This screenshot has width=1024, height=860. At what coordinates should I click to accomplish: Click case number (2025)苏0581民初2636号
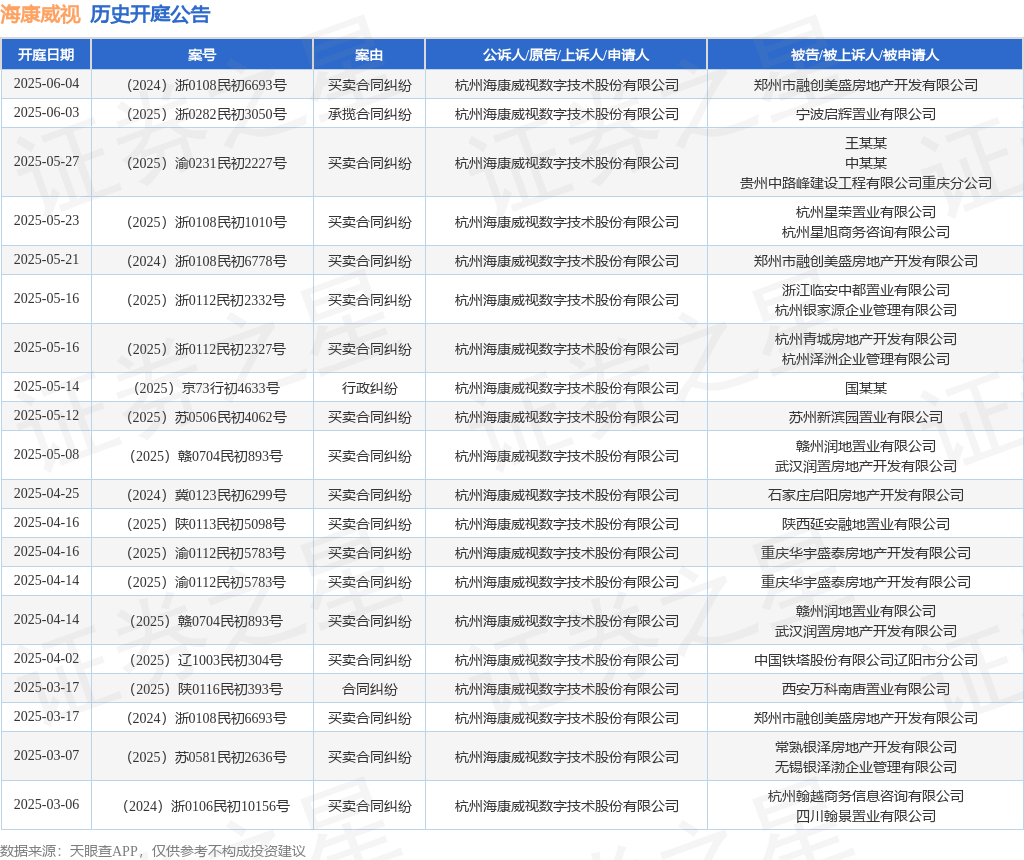click(x=206, y=757)
